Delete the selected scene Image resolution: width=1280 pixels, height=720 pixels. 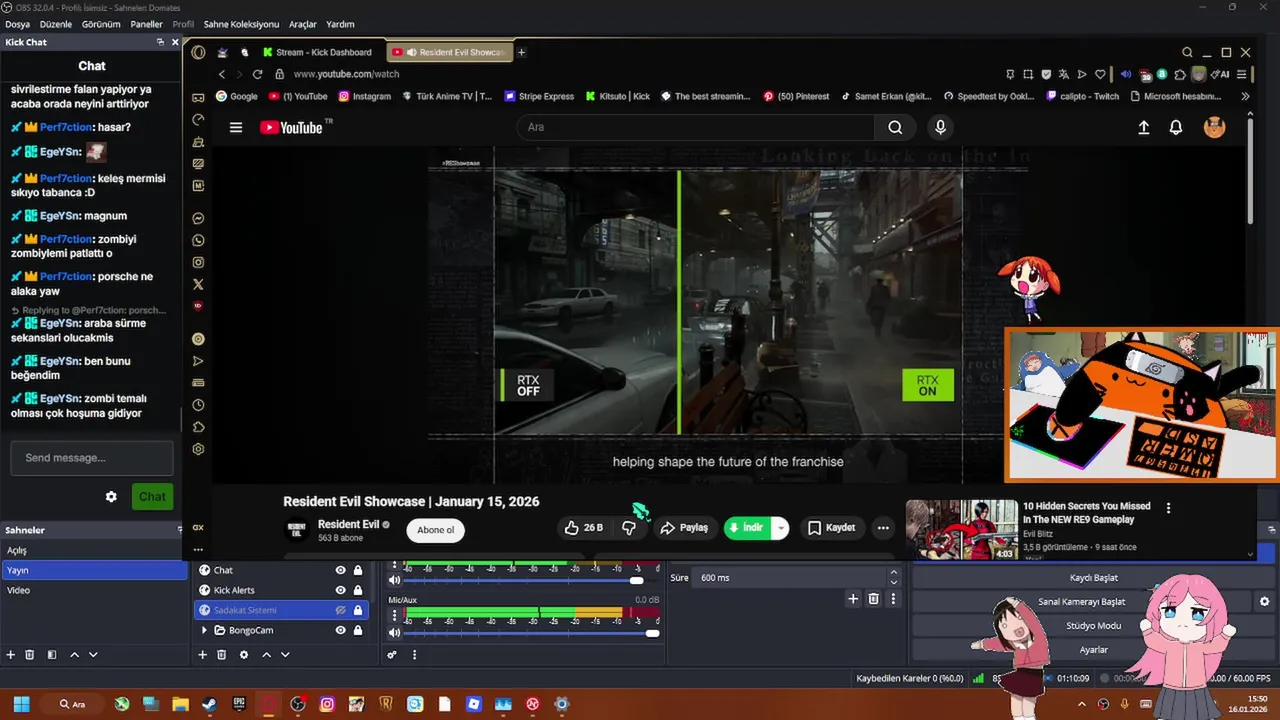click(30, 655)
